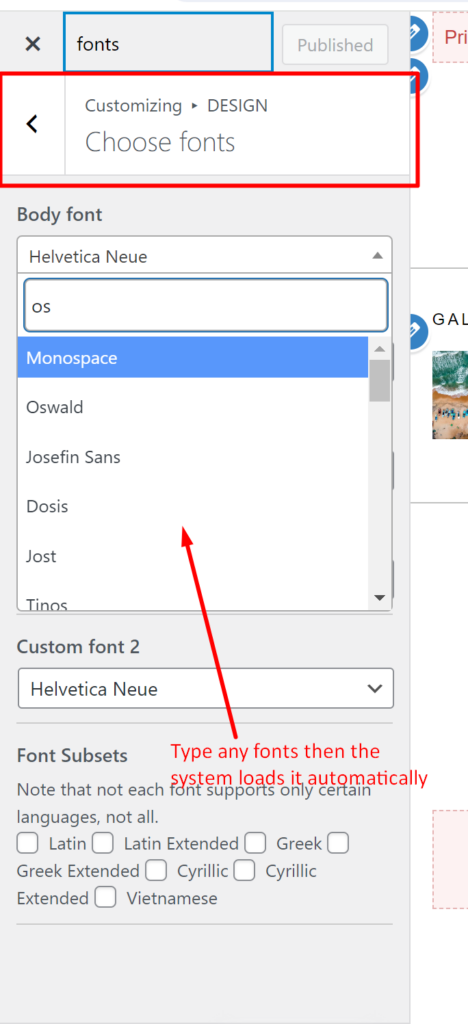The image size is (468, 1024).
Task: Click the font search field containing os
Action: (206, 306)
